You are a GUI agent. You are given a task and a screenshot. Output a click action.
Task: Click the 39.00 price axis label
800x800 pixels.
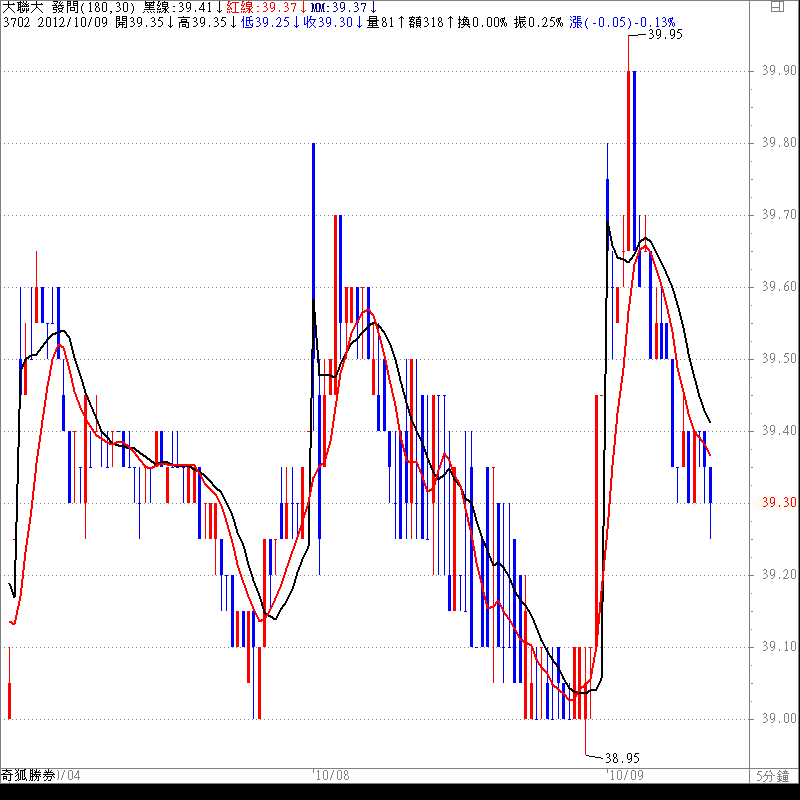(x=779, y=718)
